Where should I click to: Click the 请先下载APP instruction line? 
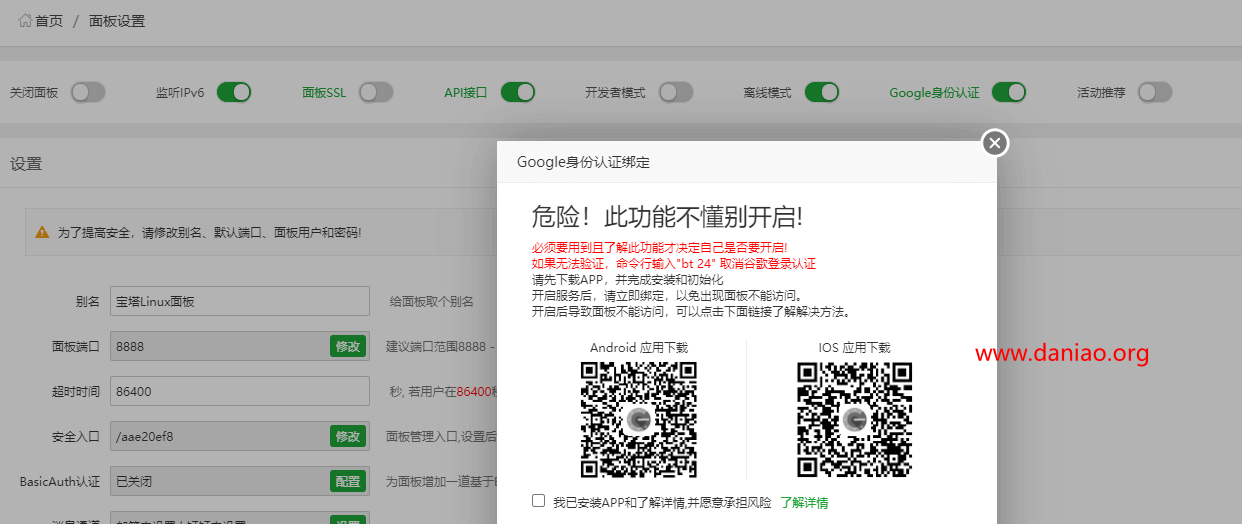(627, 279)
